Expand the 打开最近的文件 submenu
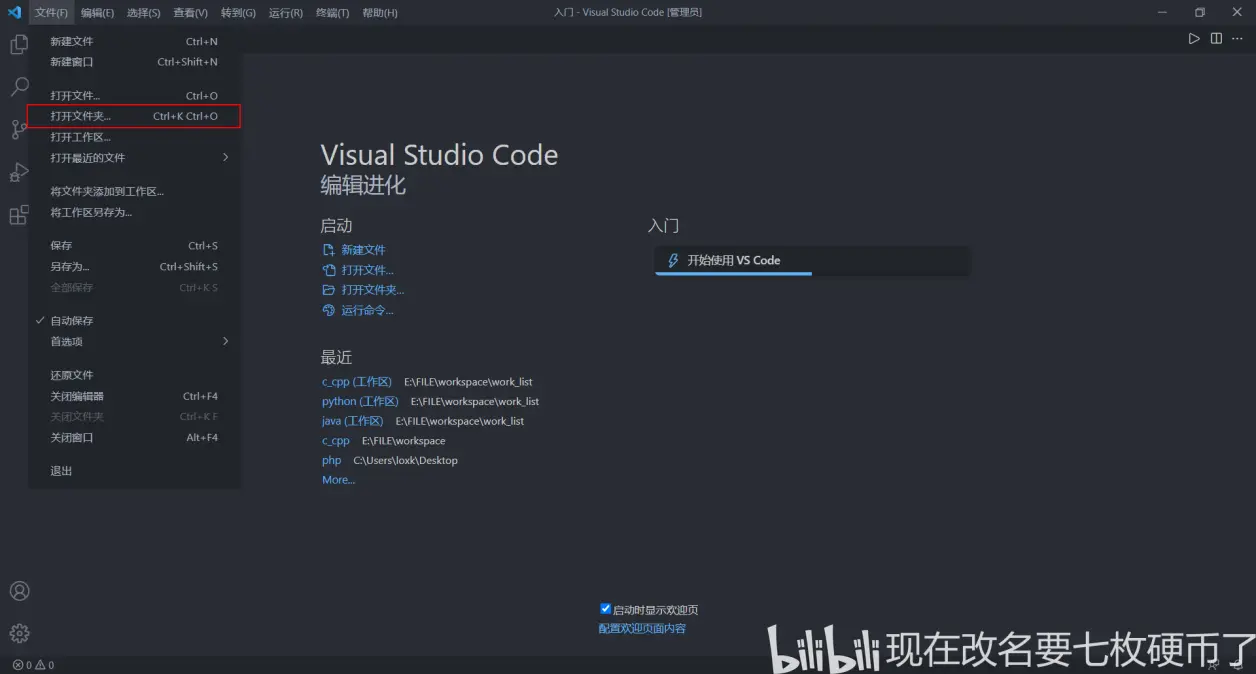This screenshot has height=674, width=1256. click(134, 158)
